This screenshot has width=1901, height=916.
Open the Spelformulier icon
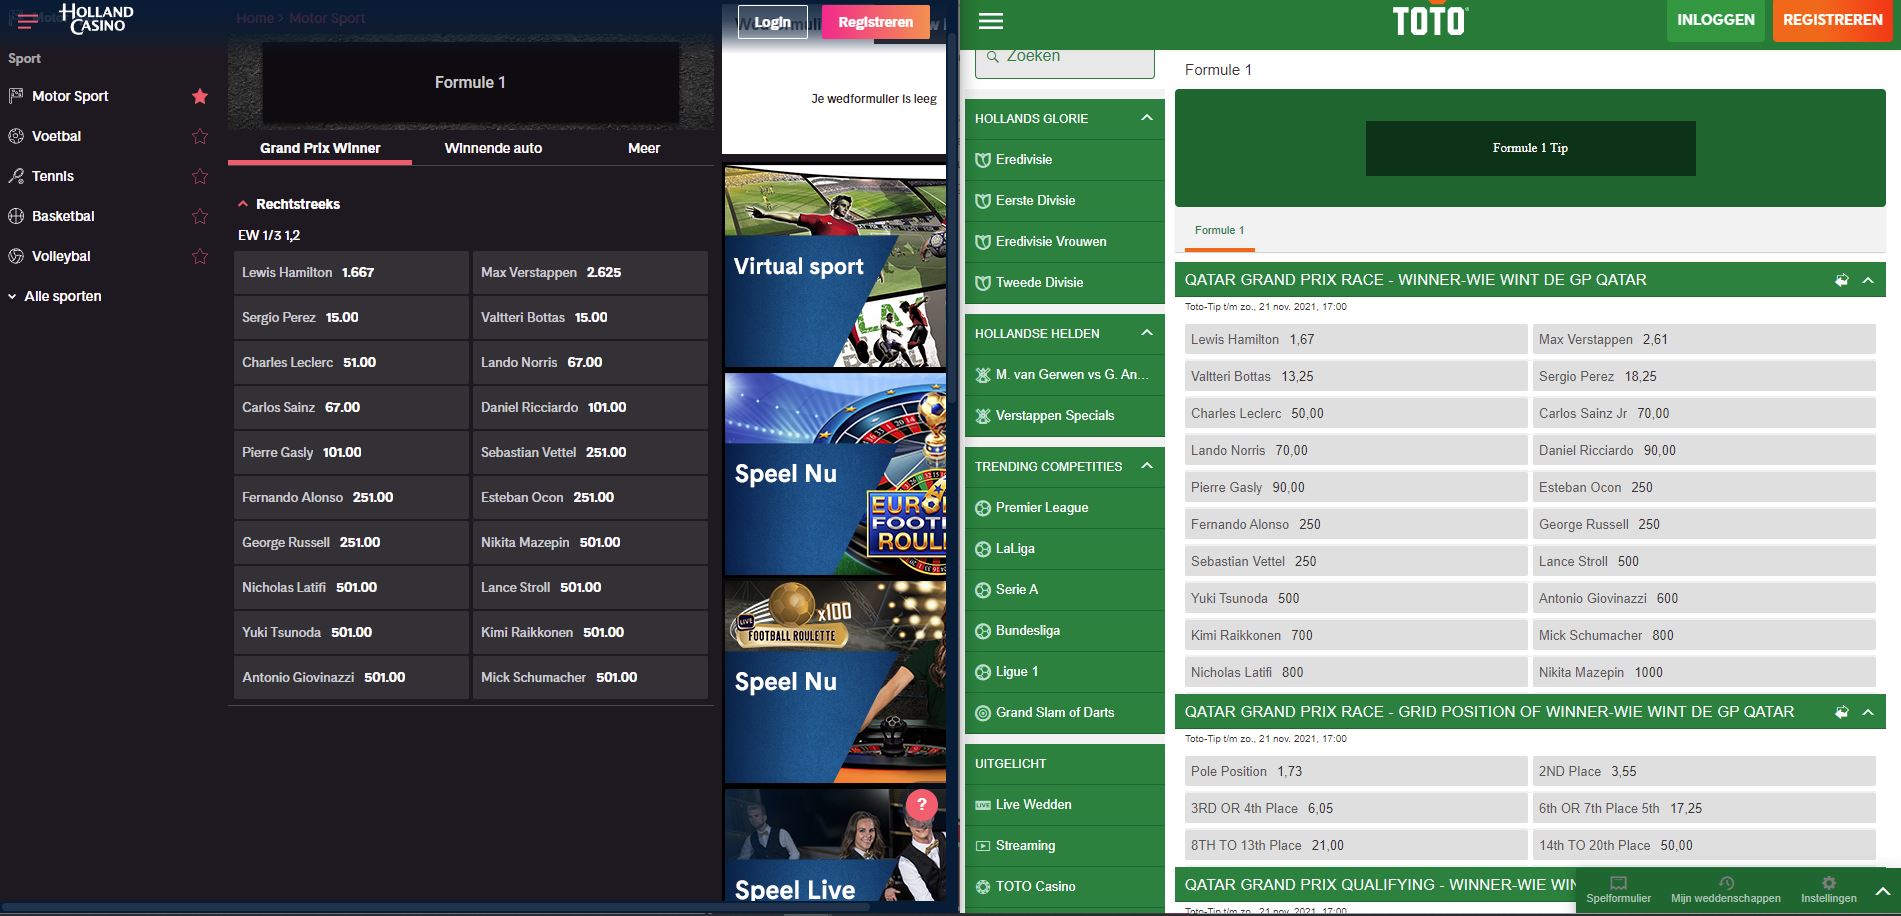pos(1618,883)
